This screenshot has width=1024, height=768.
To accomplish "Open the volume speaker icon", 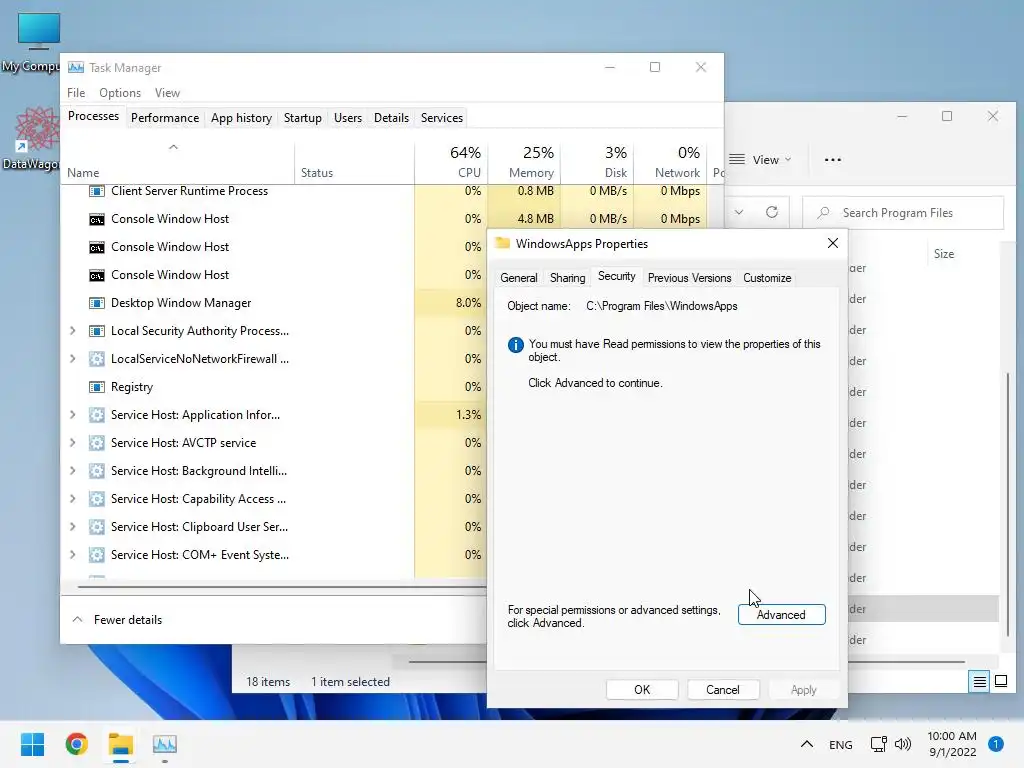I will coord(903,744).
